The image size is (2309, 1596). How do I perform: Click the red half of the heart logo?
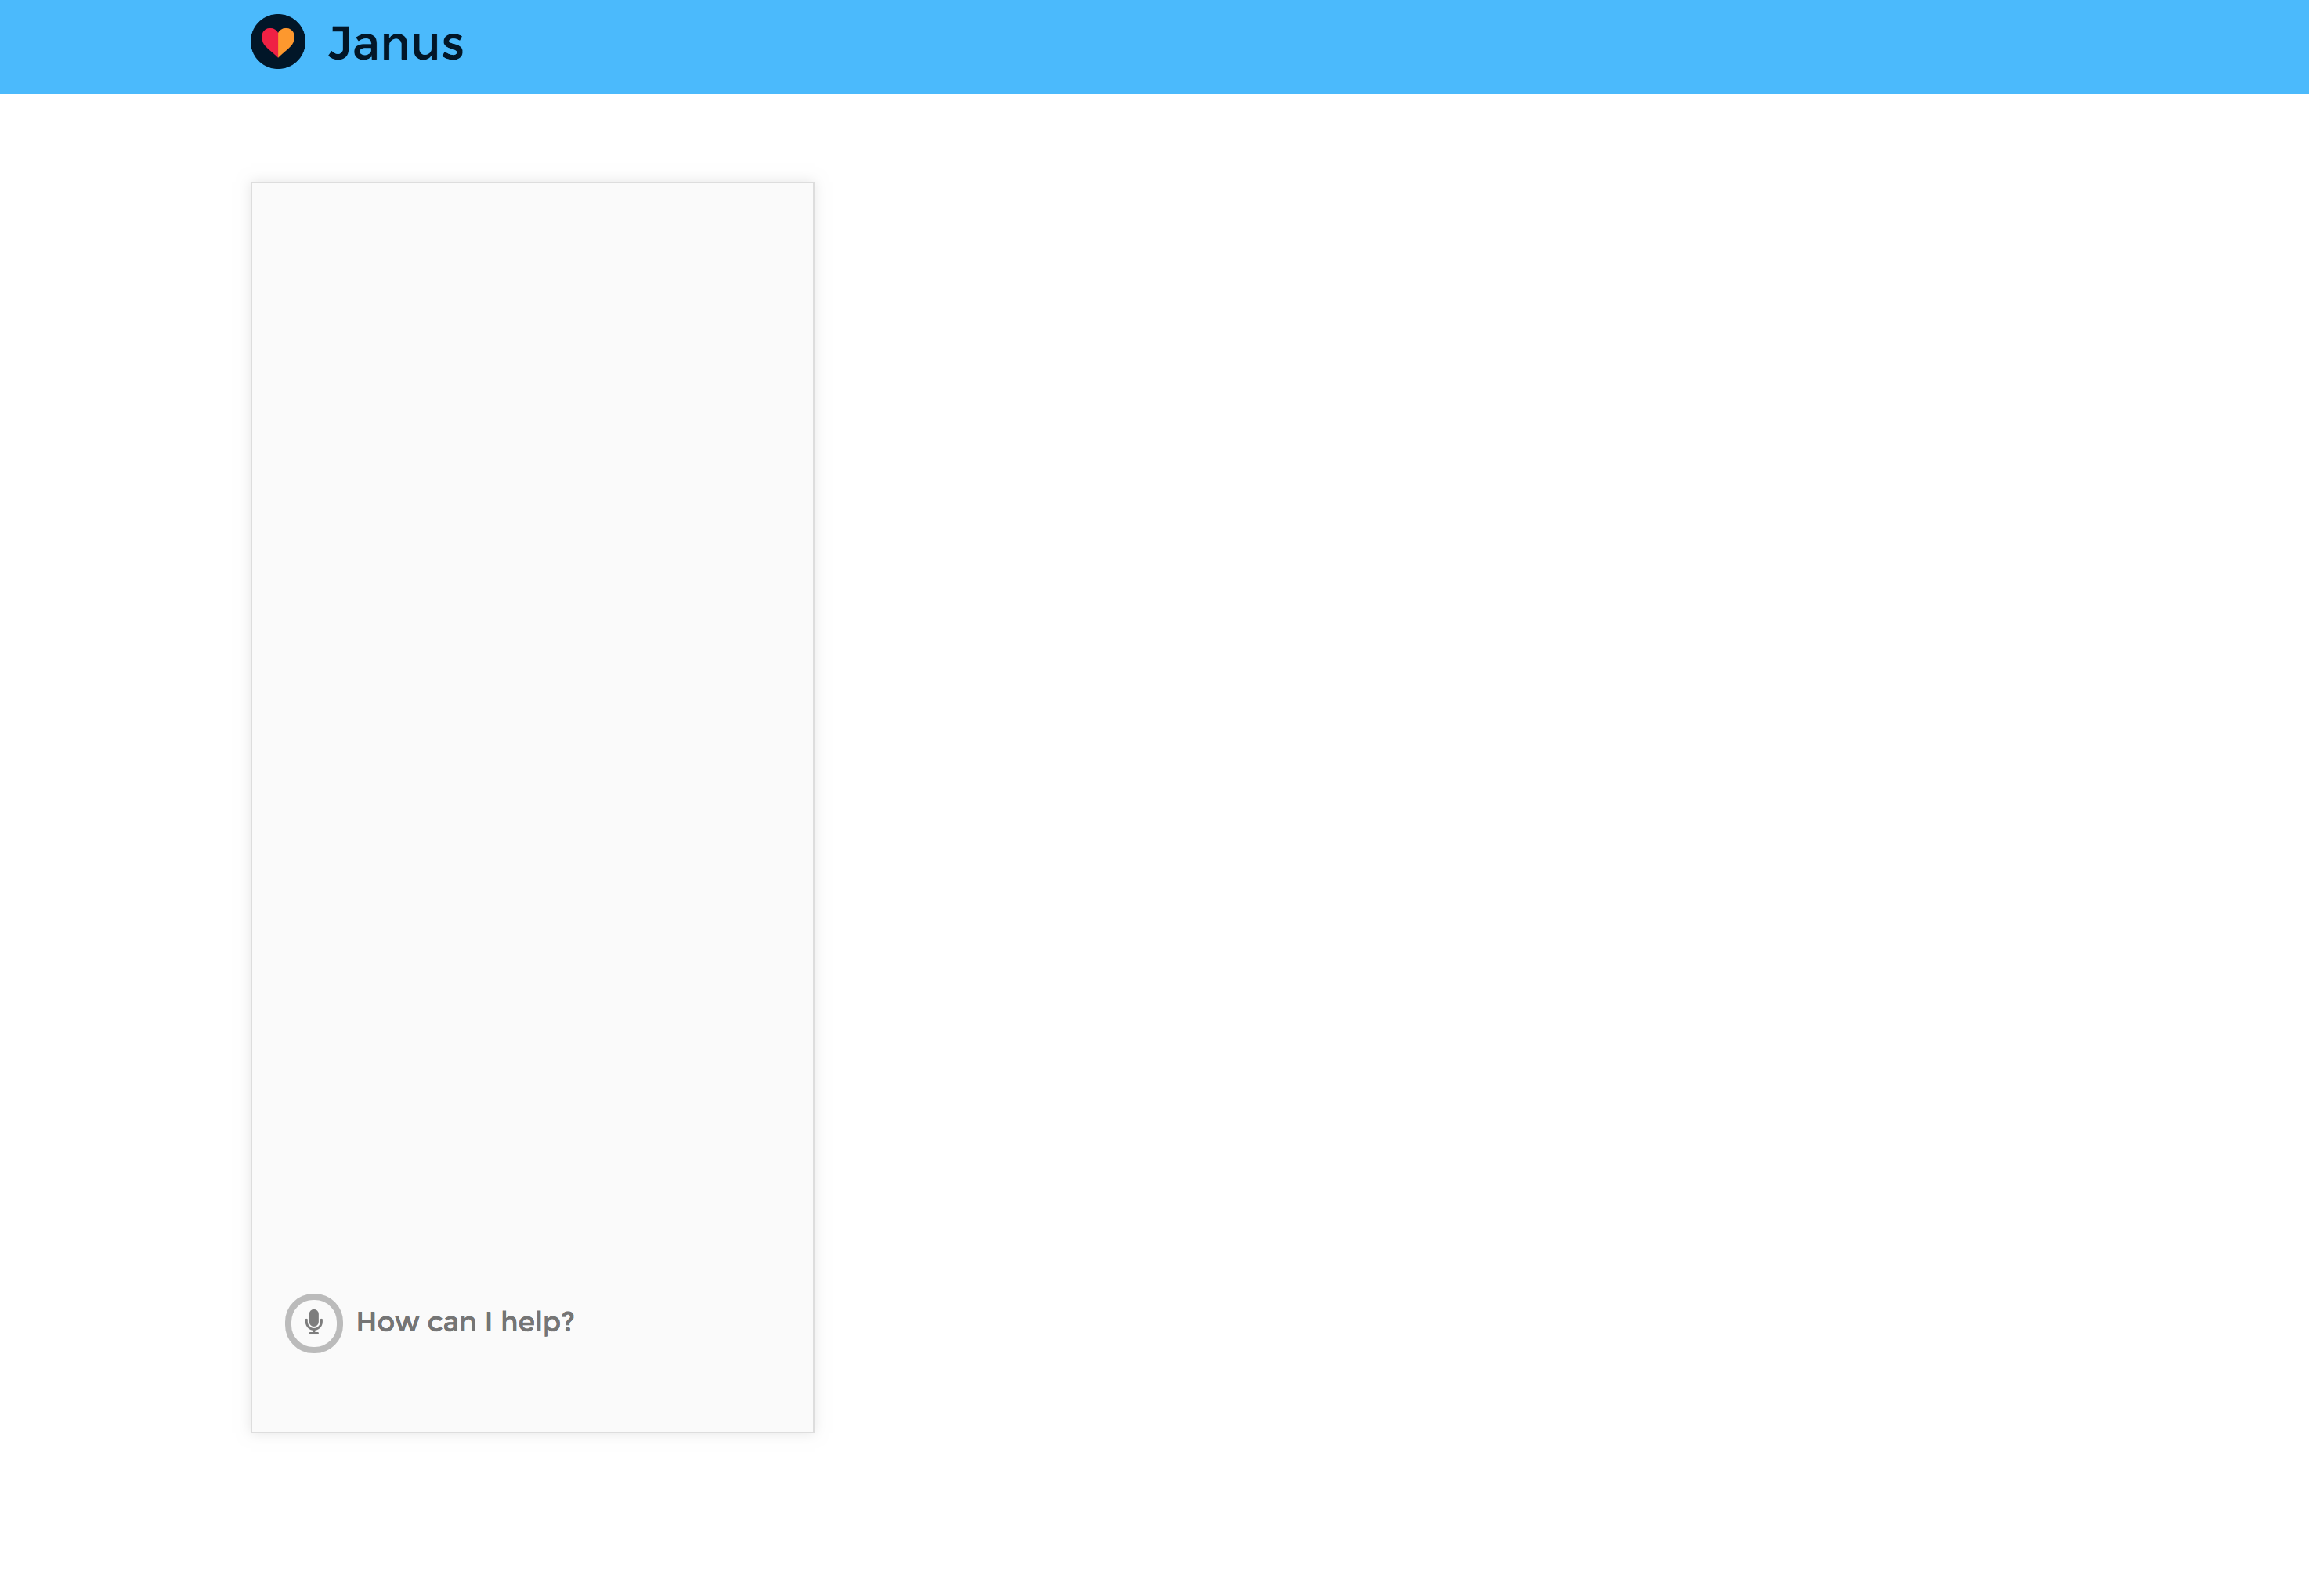coord(269,40)
